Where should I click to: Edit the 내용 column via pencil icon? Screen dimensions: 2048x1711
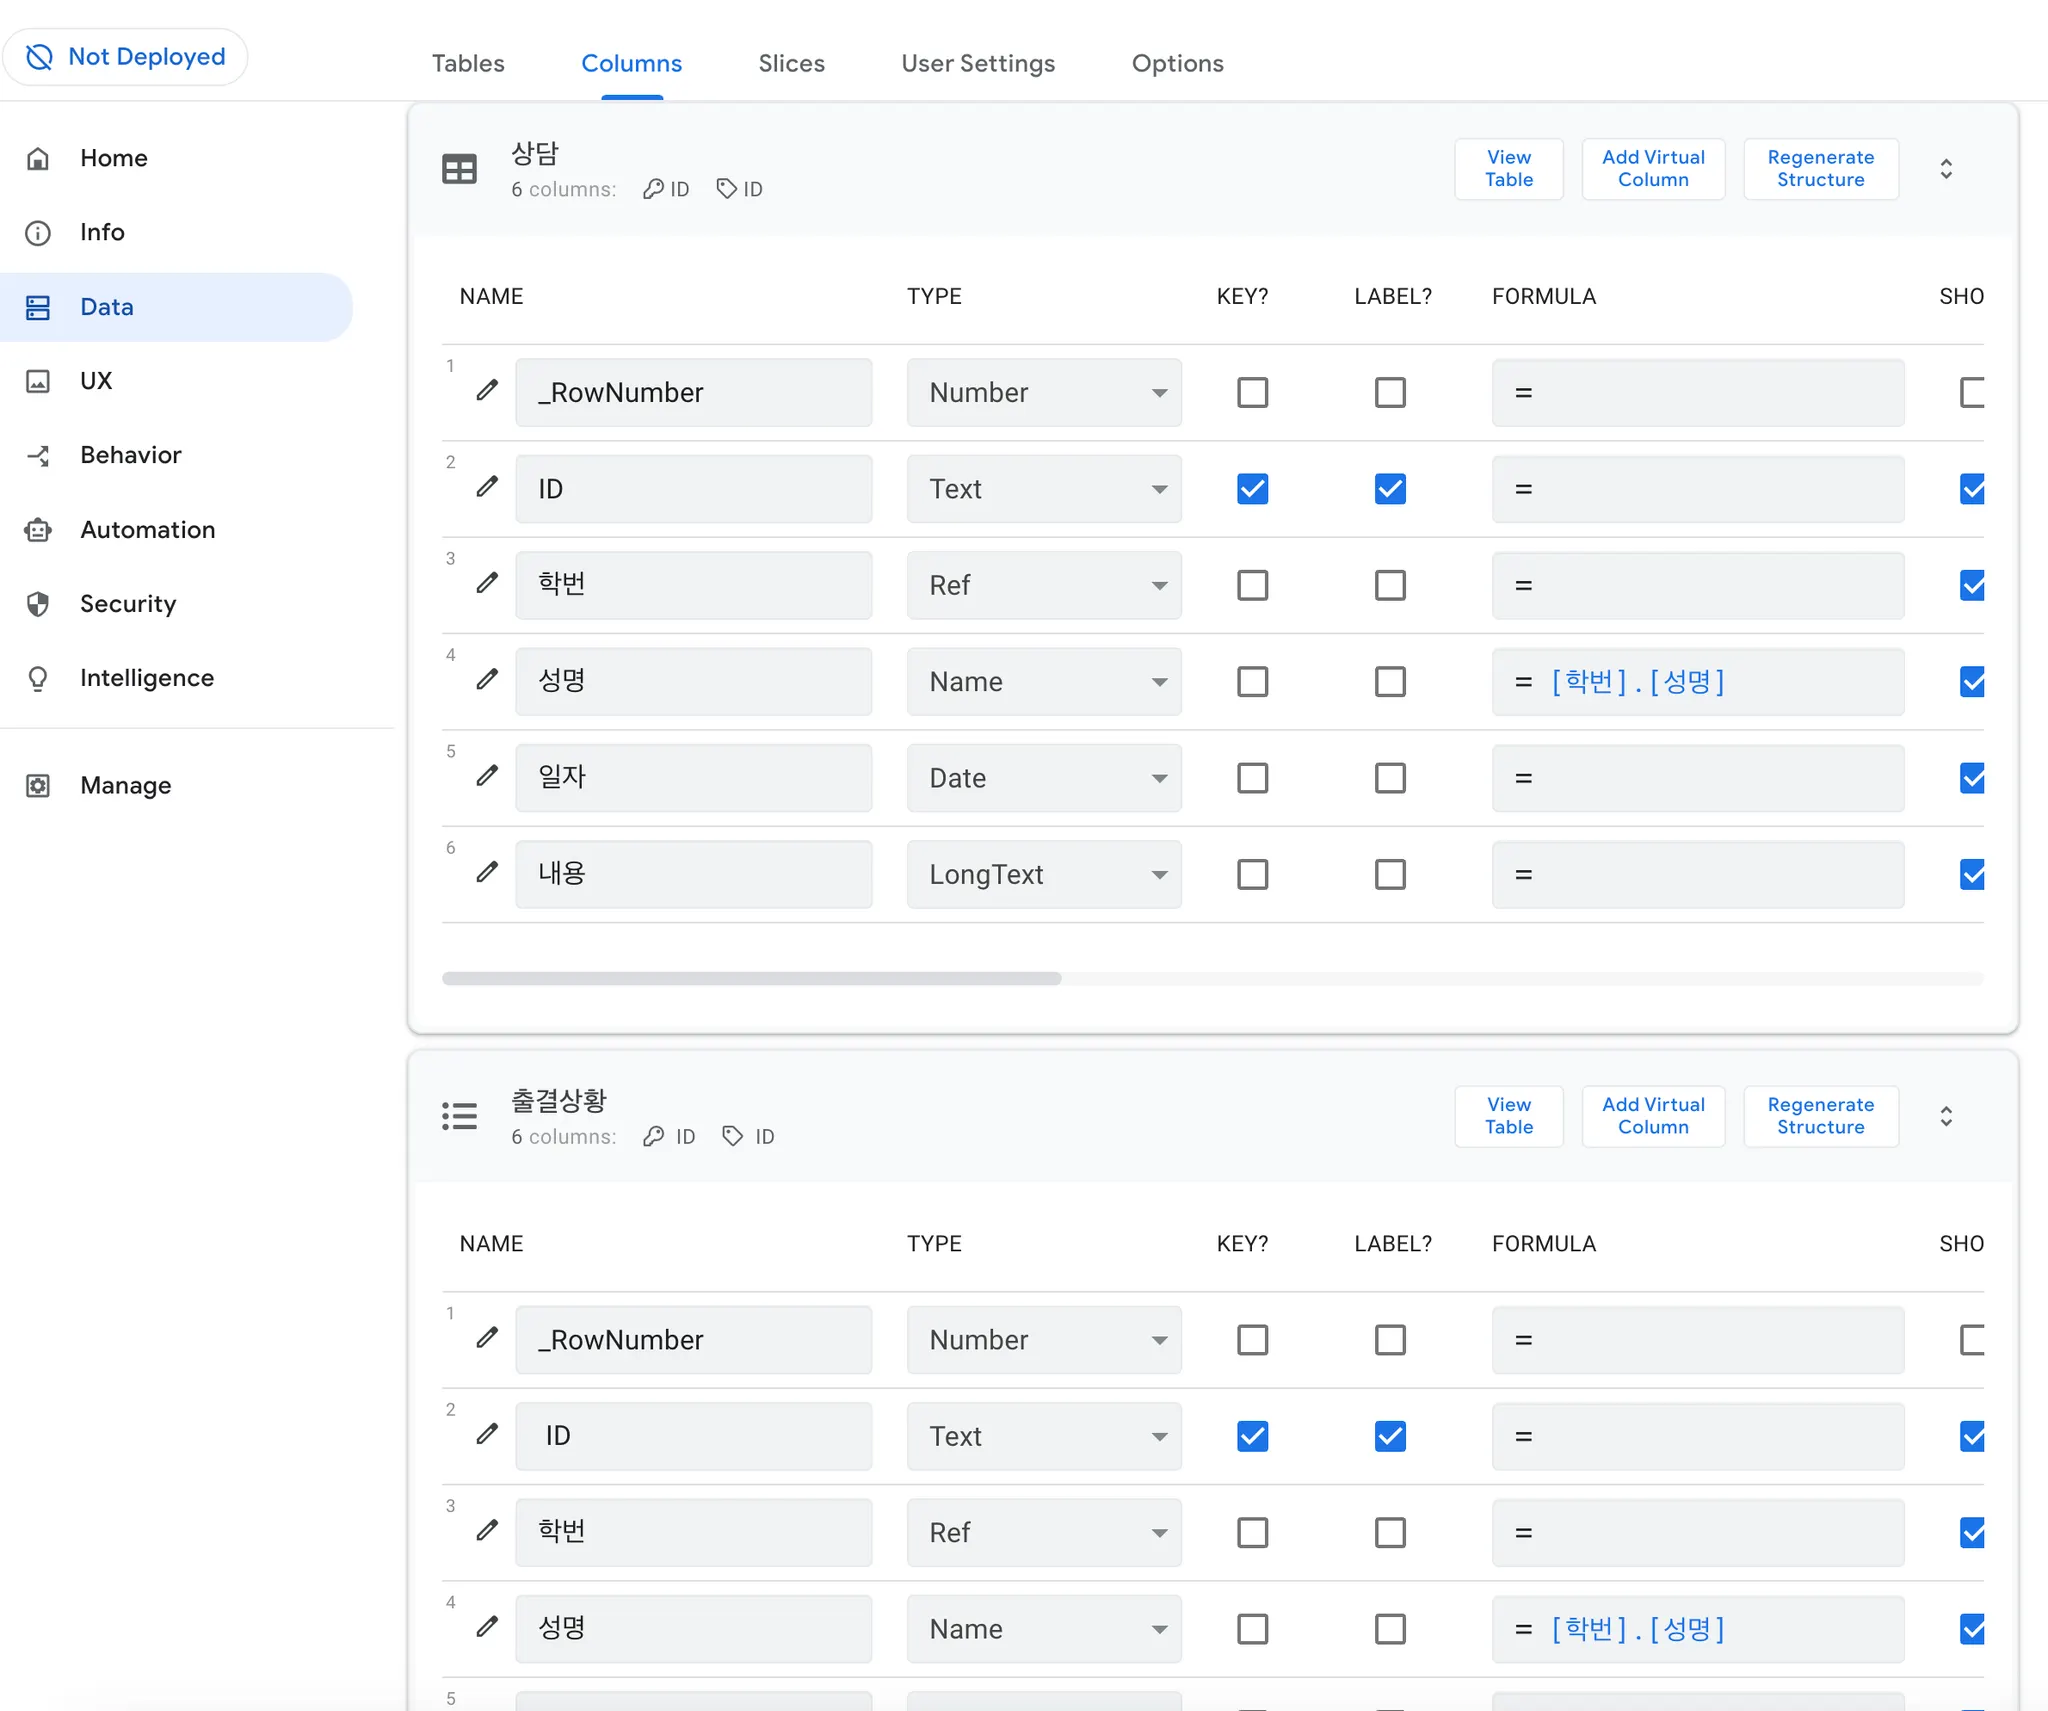point(487,873)
